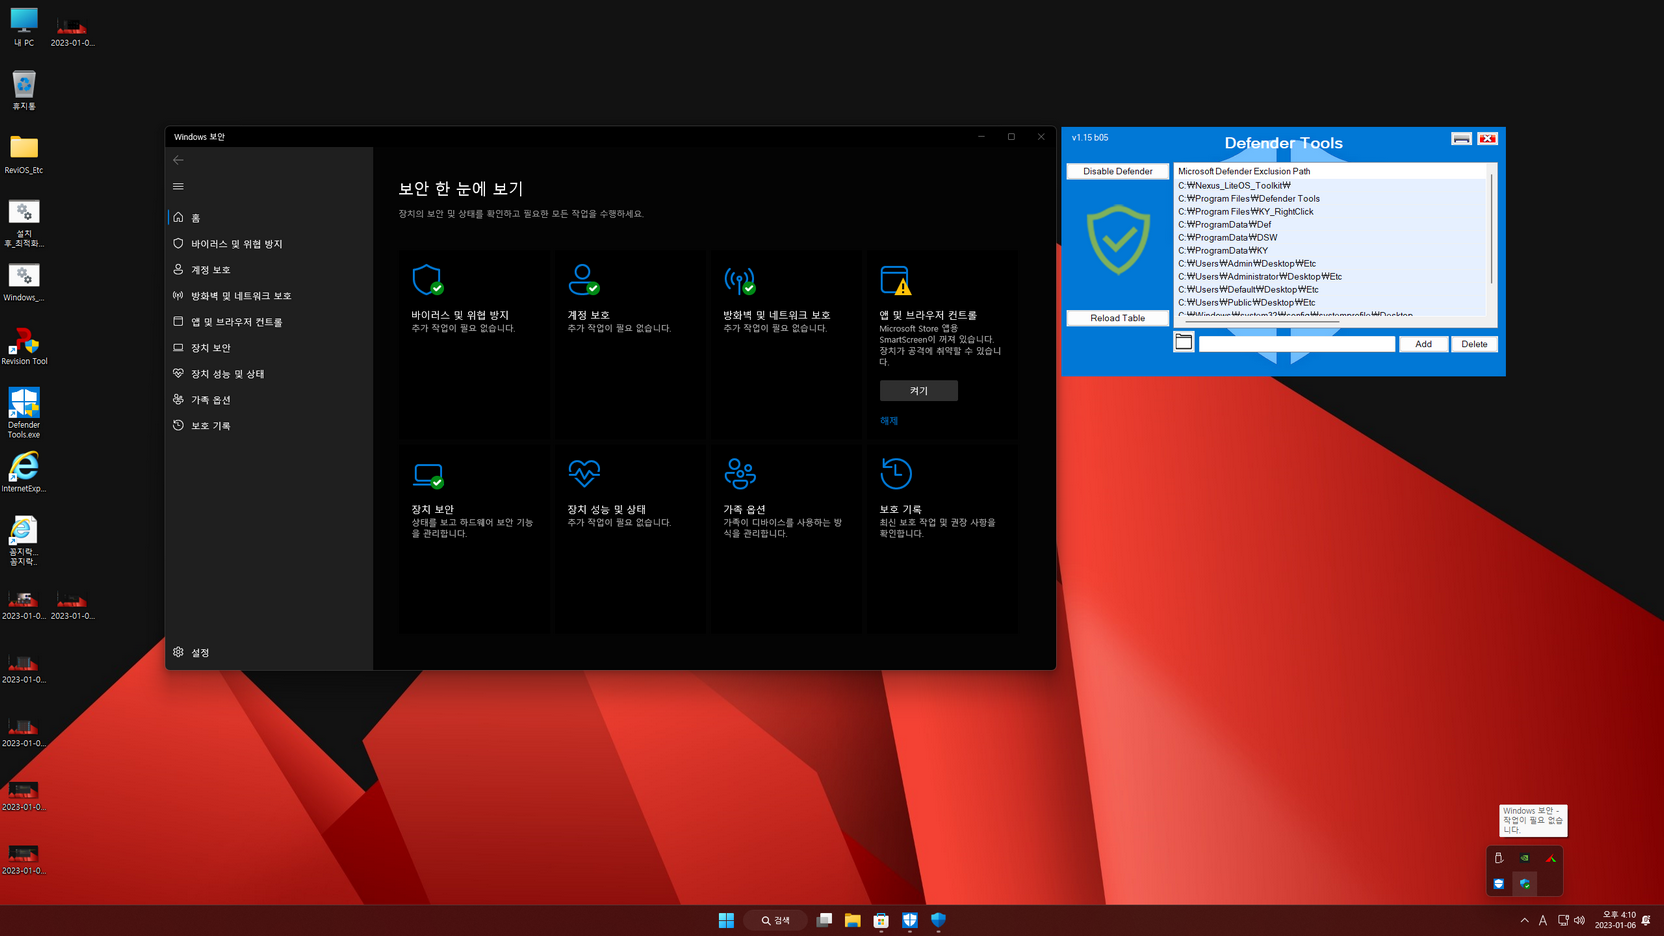Select the 설치 후_최적화 desktop icon
Image resolution: width=1664 pixels, height=936 pixels.
tap(24, 222)
